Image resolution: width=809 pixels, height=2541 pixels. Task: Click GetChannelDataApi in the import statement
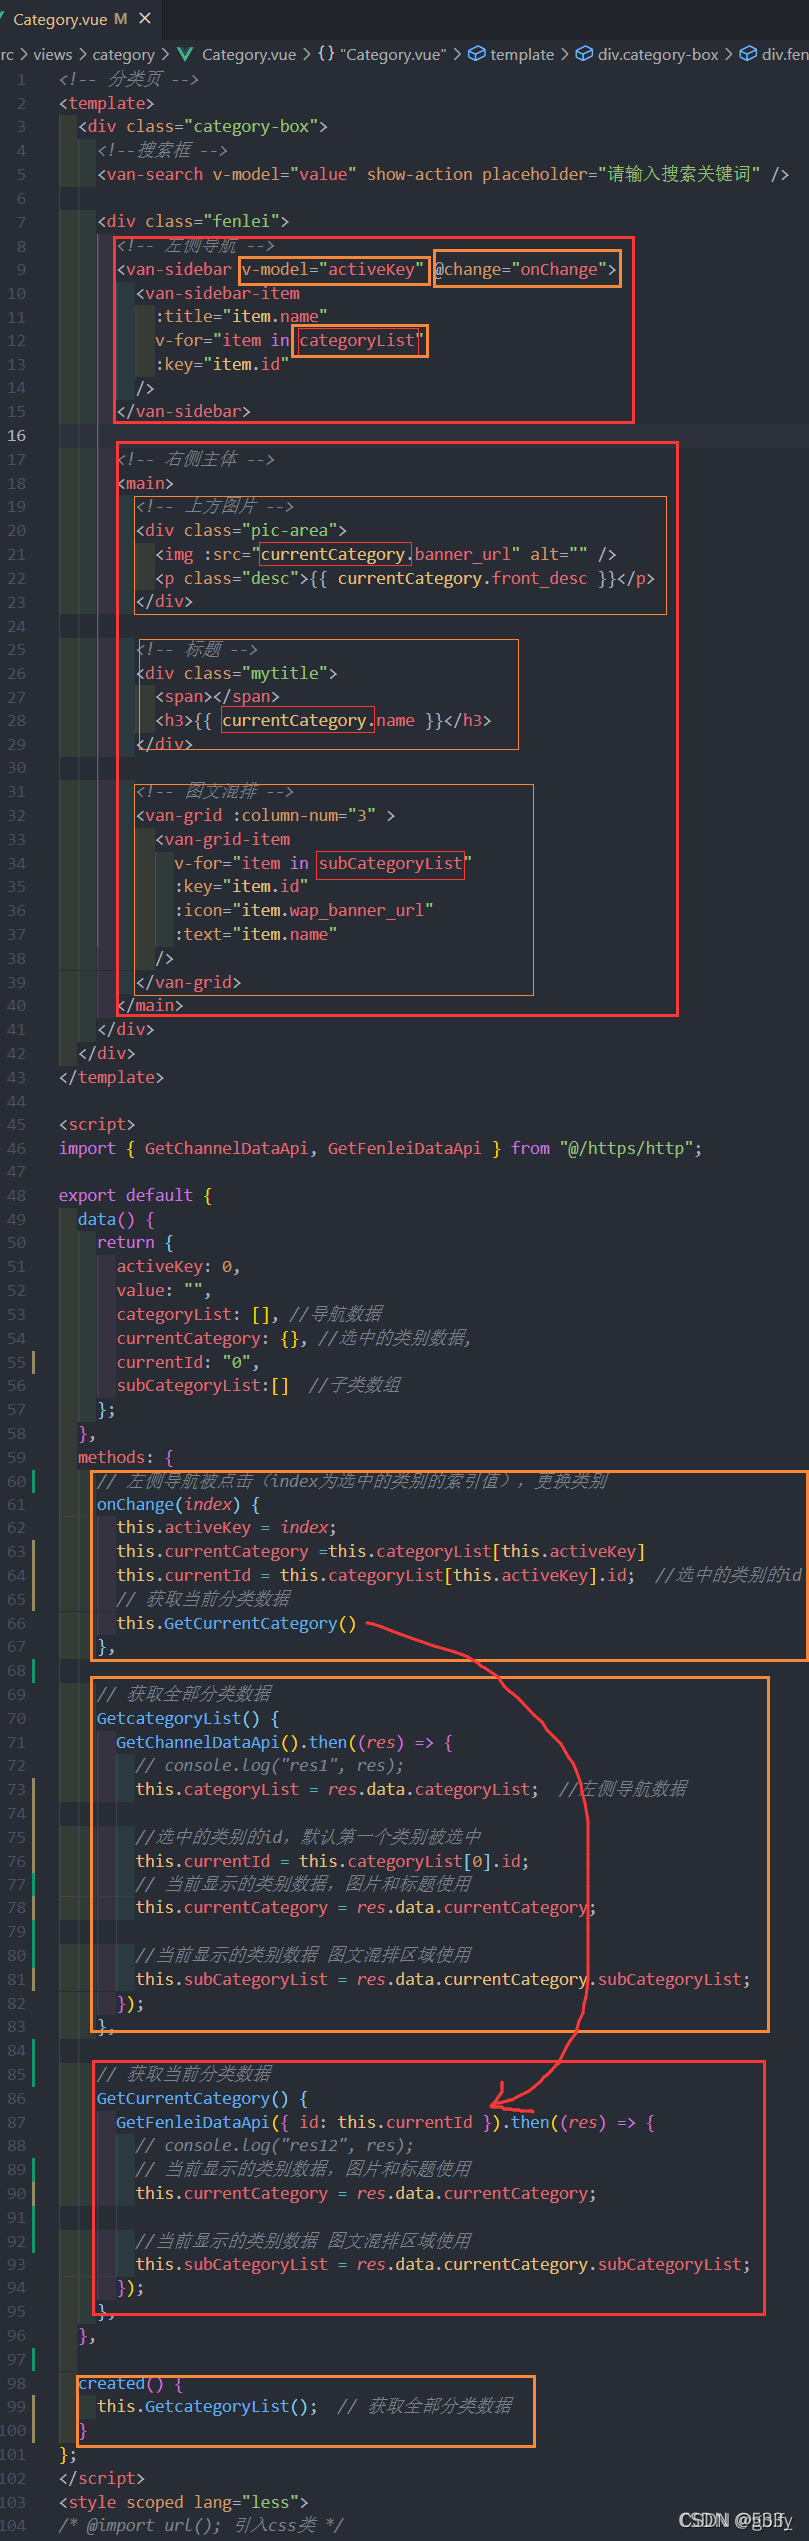tap(226, 1148)
